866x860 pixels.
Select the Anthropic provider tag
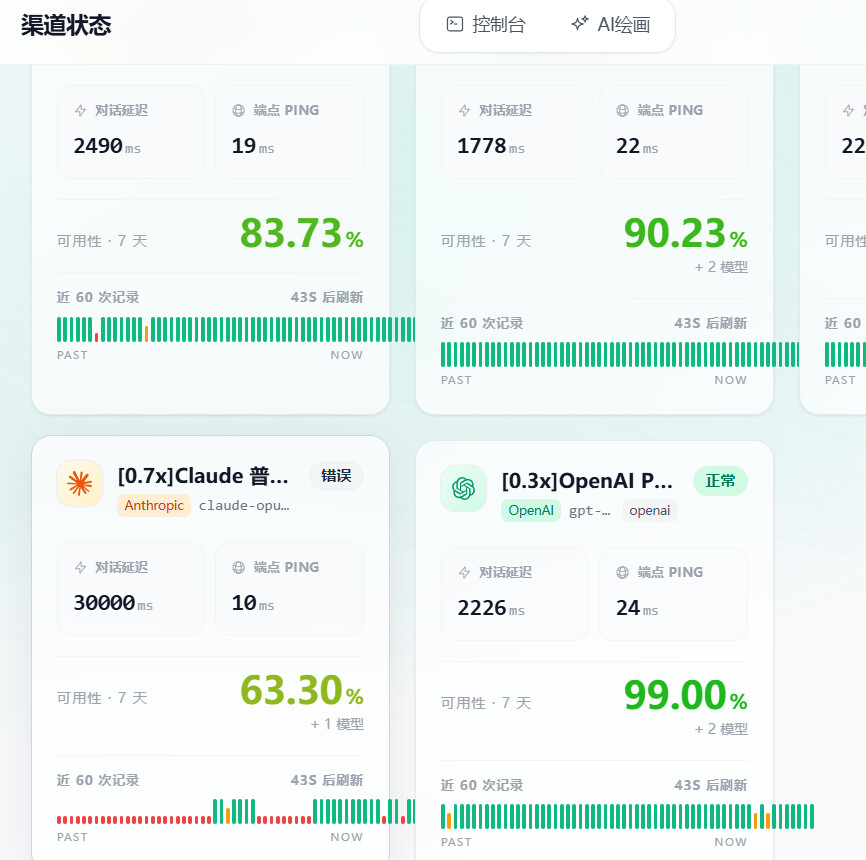coord(154,505)
